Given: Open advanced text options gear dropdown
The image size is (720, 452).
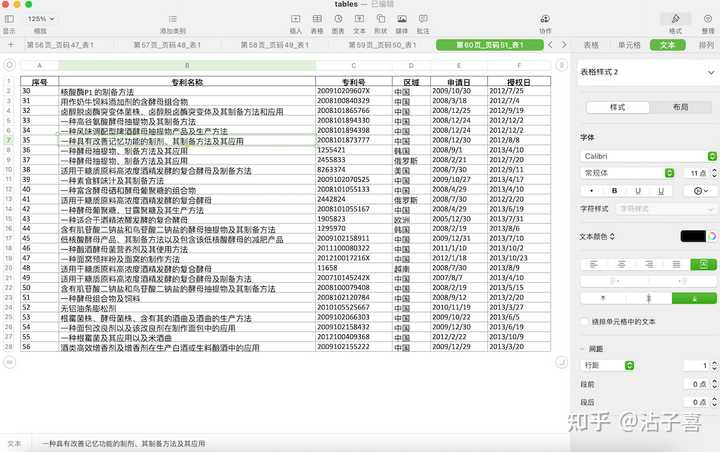Looking at the screenshot, I should coord(700,191).
